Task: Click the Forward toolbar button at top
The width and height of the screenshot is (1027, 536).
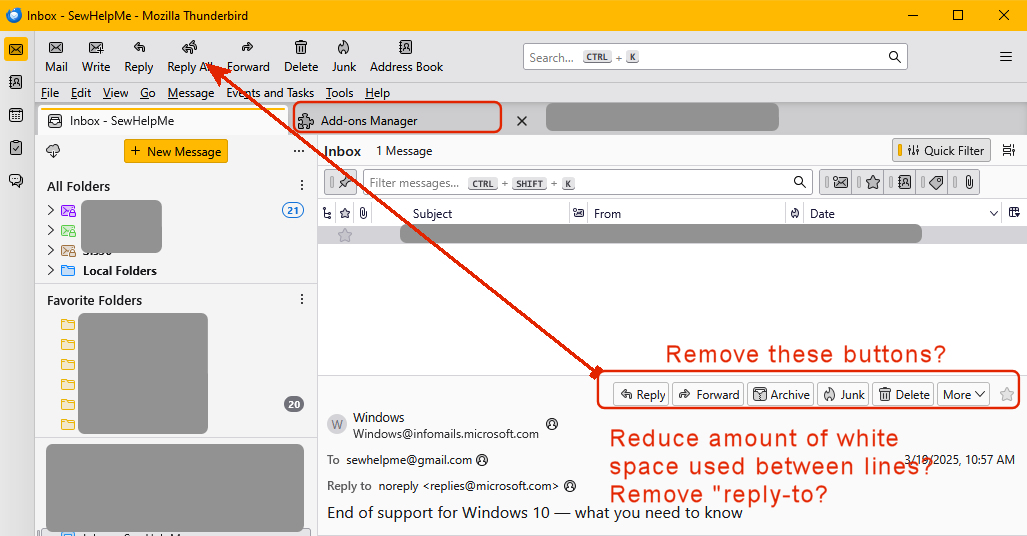Action: 248,56
